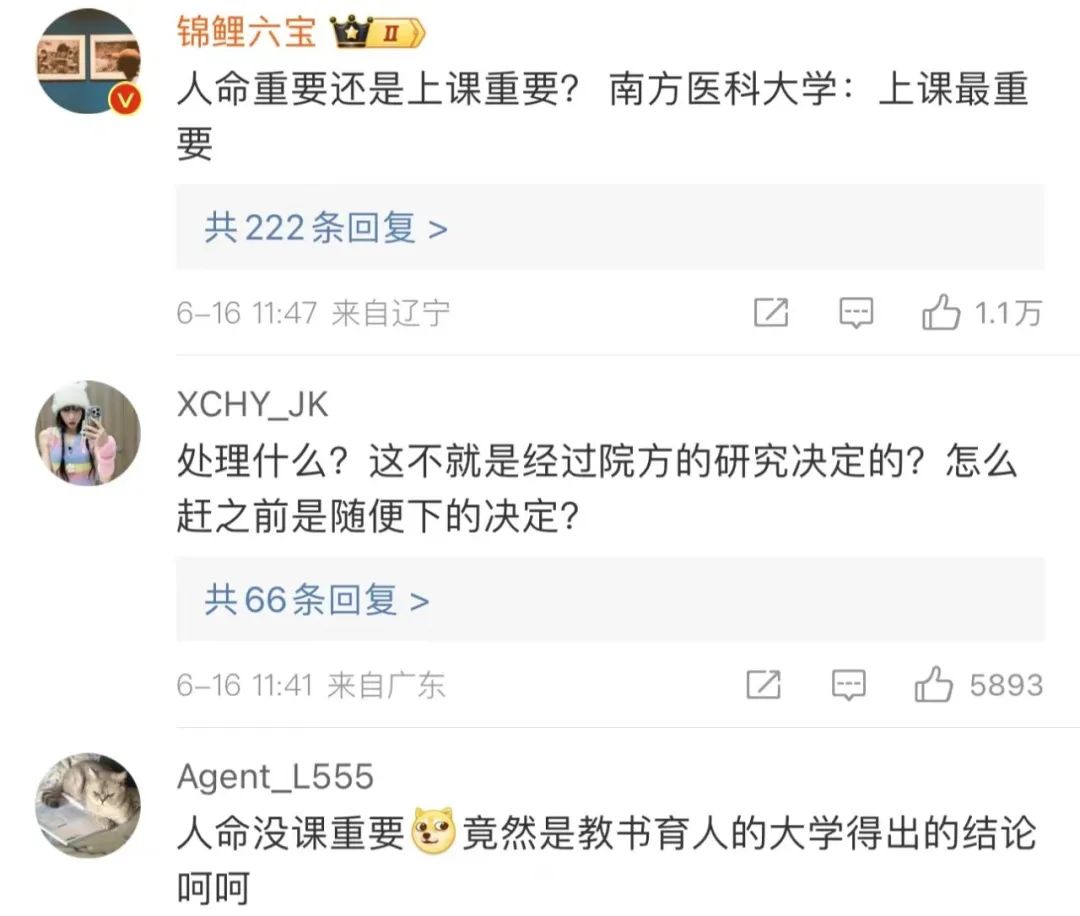1080x916 pixels.
Task: Share 锦鲤六宝's comment via repost icon
Action: point(771,313)
